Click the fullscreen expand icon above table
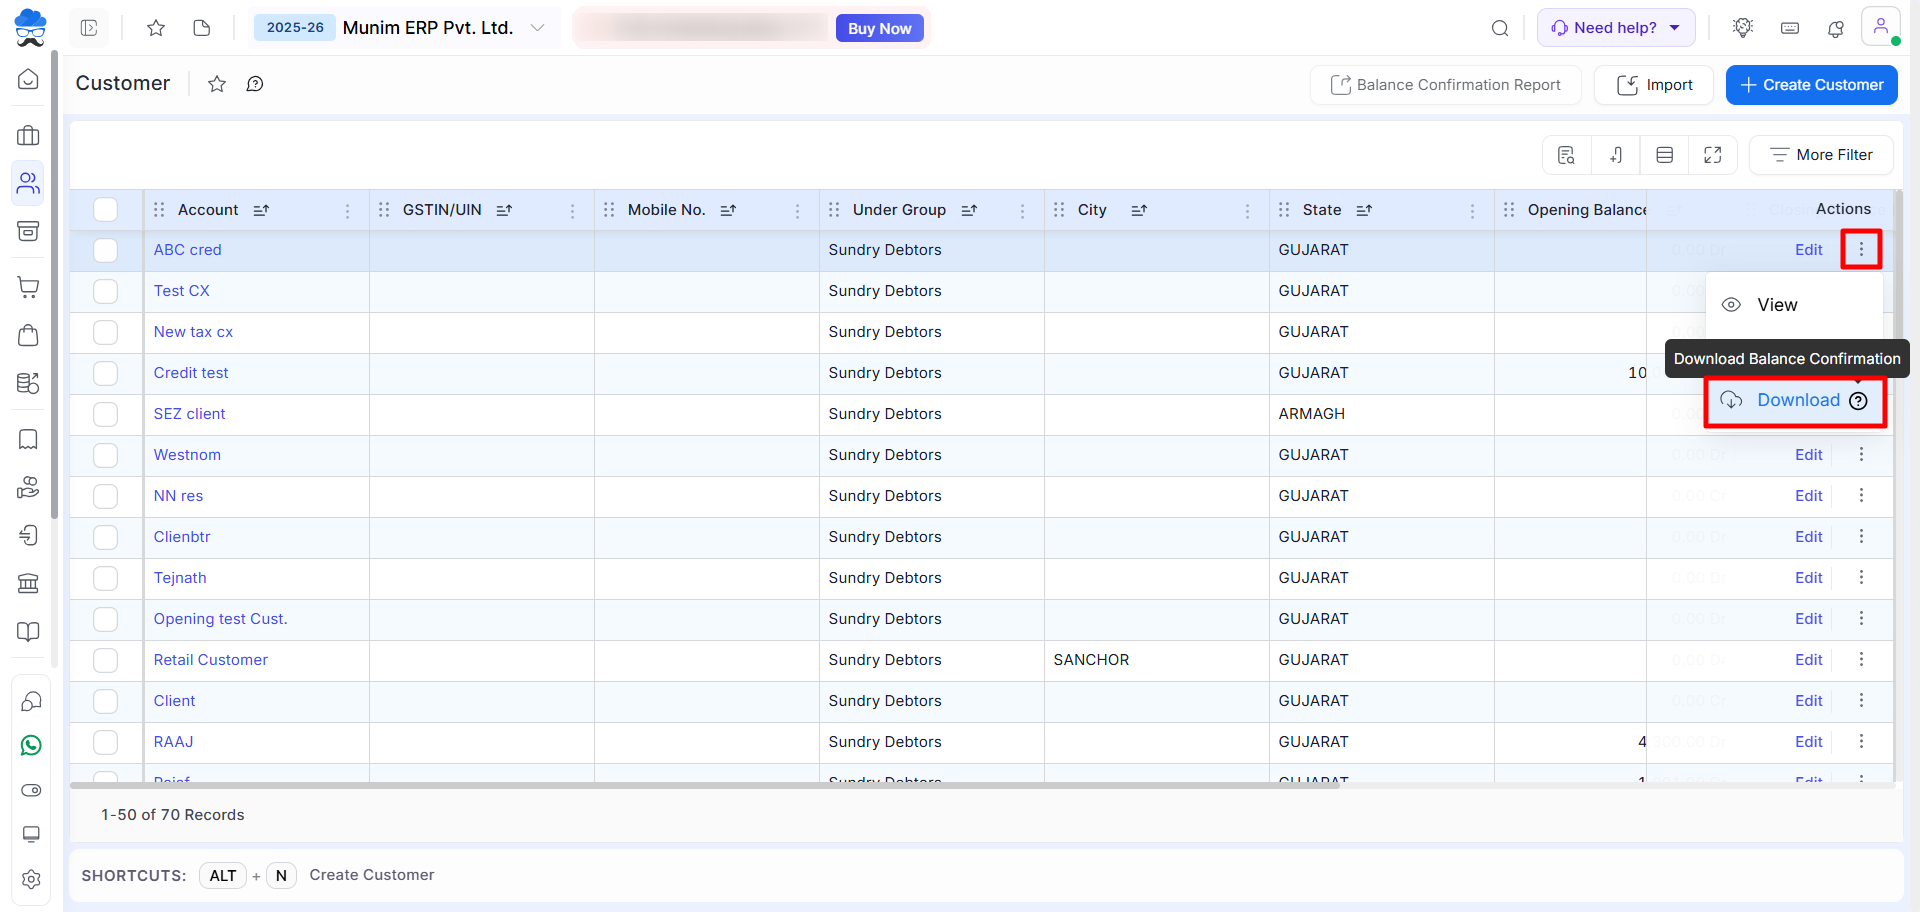Viewport: 1920px width, 912px height. pos(1713,155)
